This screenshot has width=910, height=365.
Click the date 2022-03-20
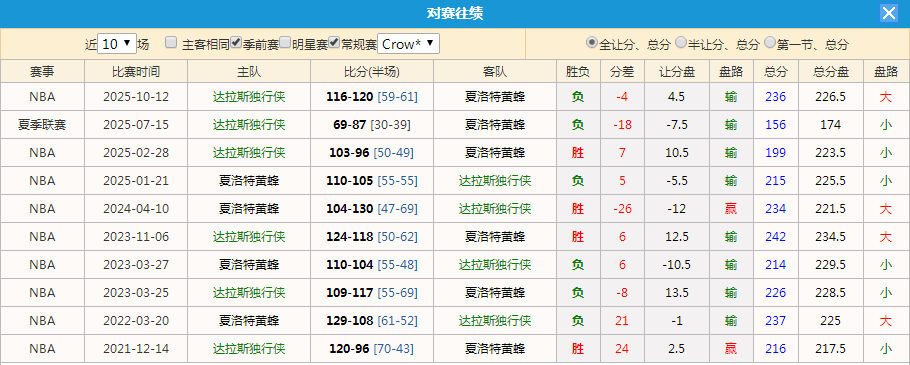coord(136,321)
